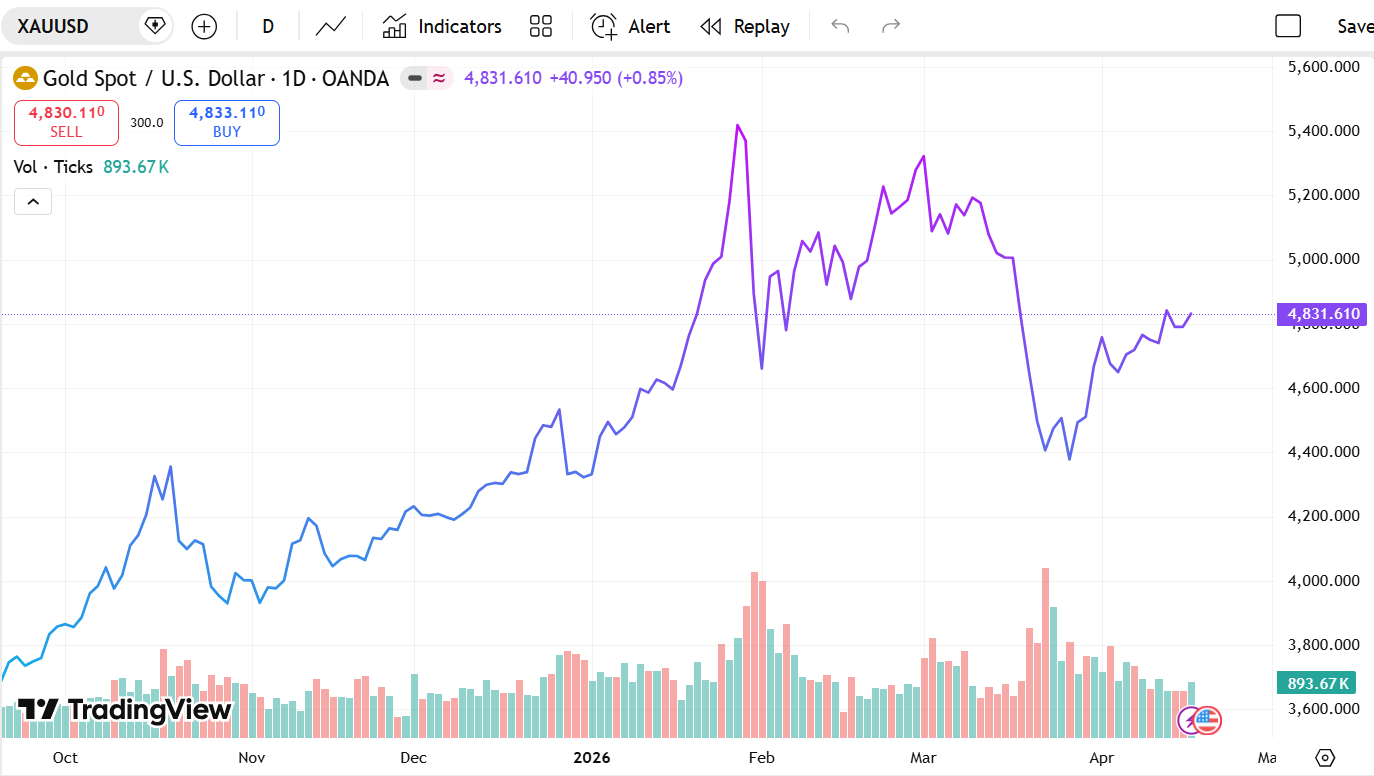Click the compare or add symbol plus icon
The width and height of the screenshot is (1374, 776).
tap(204, 26)
